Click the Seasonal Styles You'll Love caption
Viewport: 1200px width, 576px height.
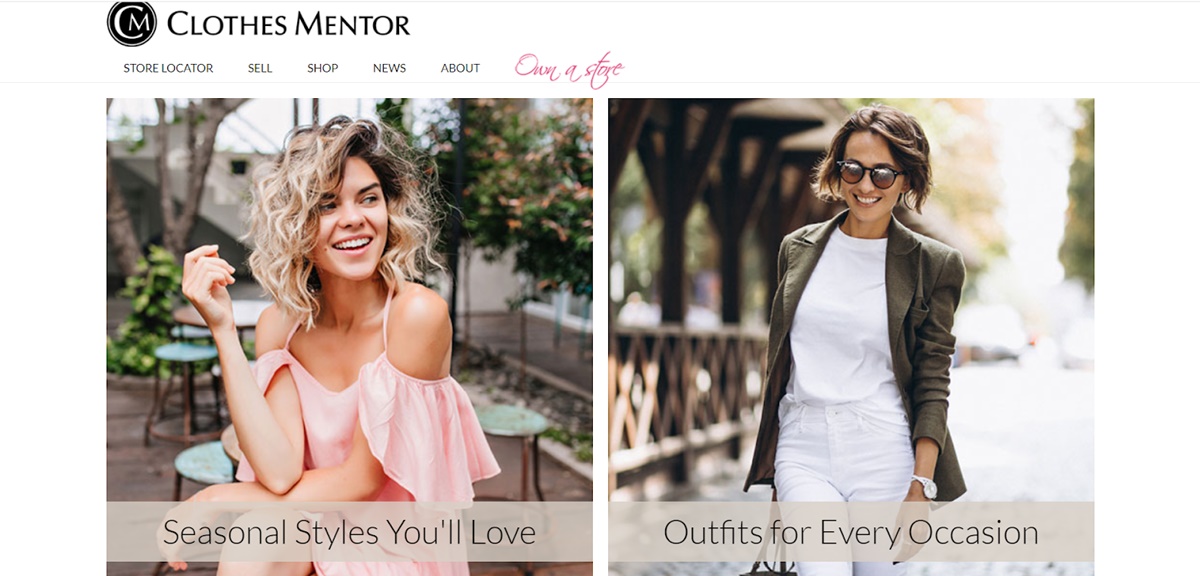[x=349, y=532]
